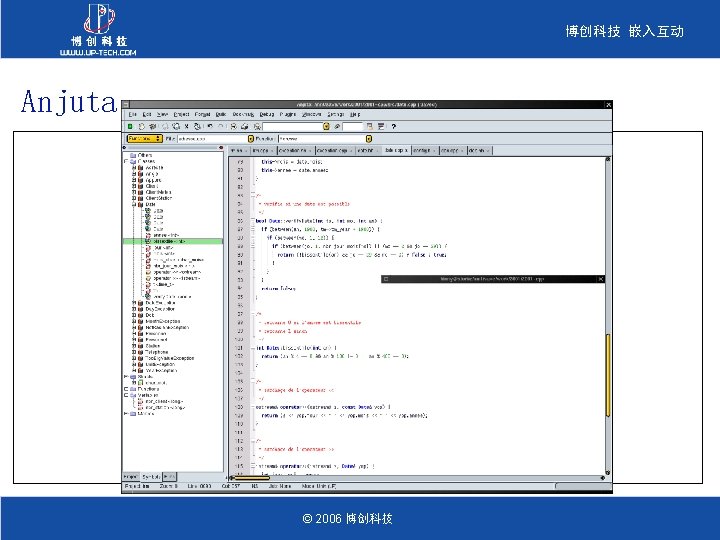Viewport: 720px width, 540px height.
Task: Open the Help menu
Action: coord(355,114)
